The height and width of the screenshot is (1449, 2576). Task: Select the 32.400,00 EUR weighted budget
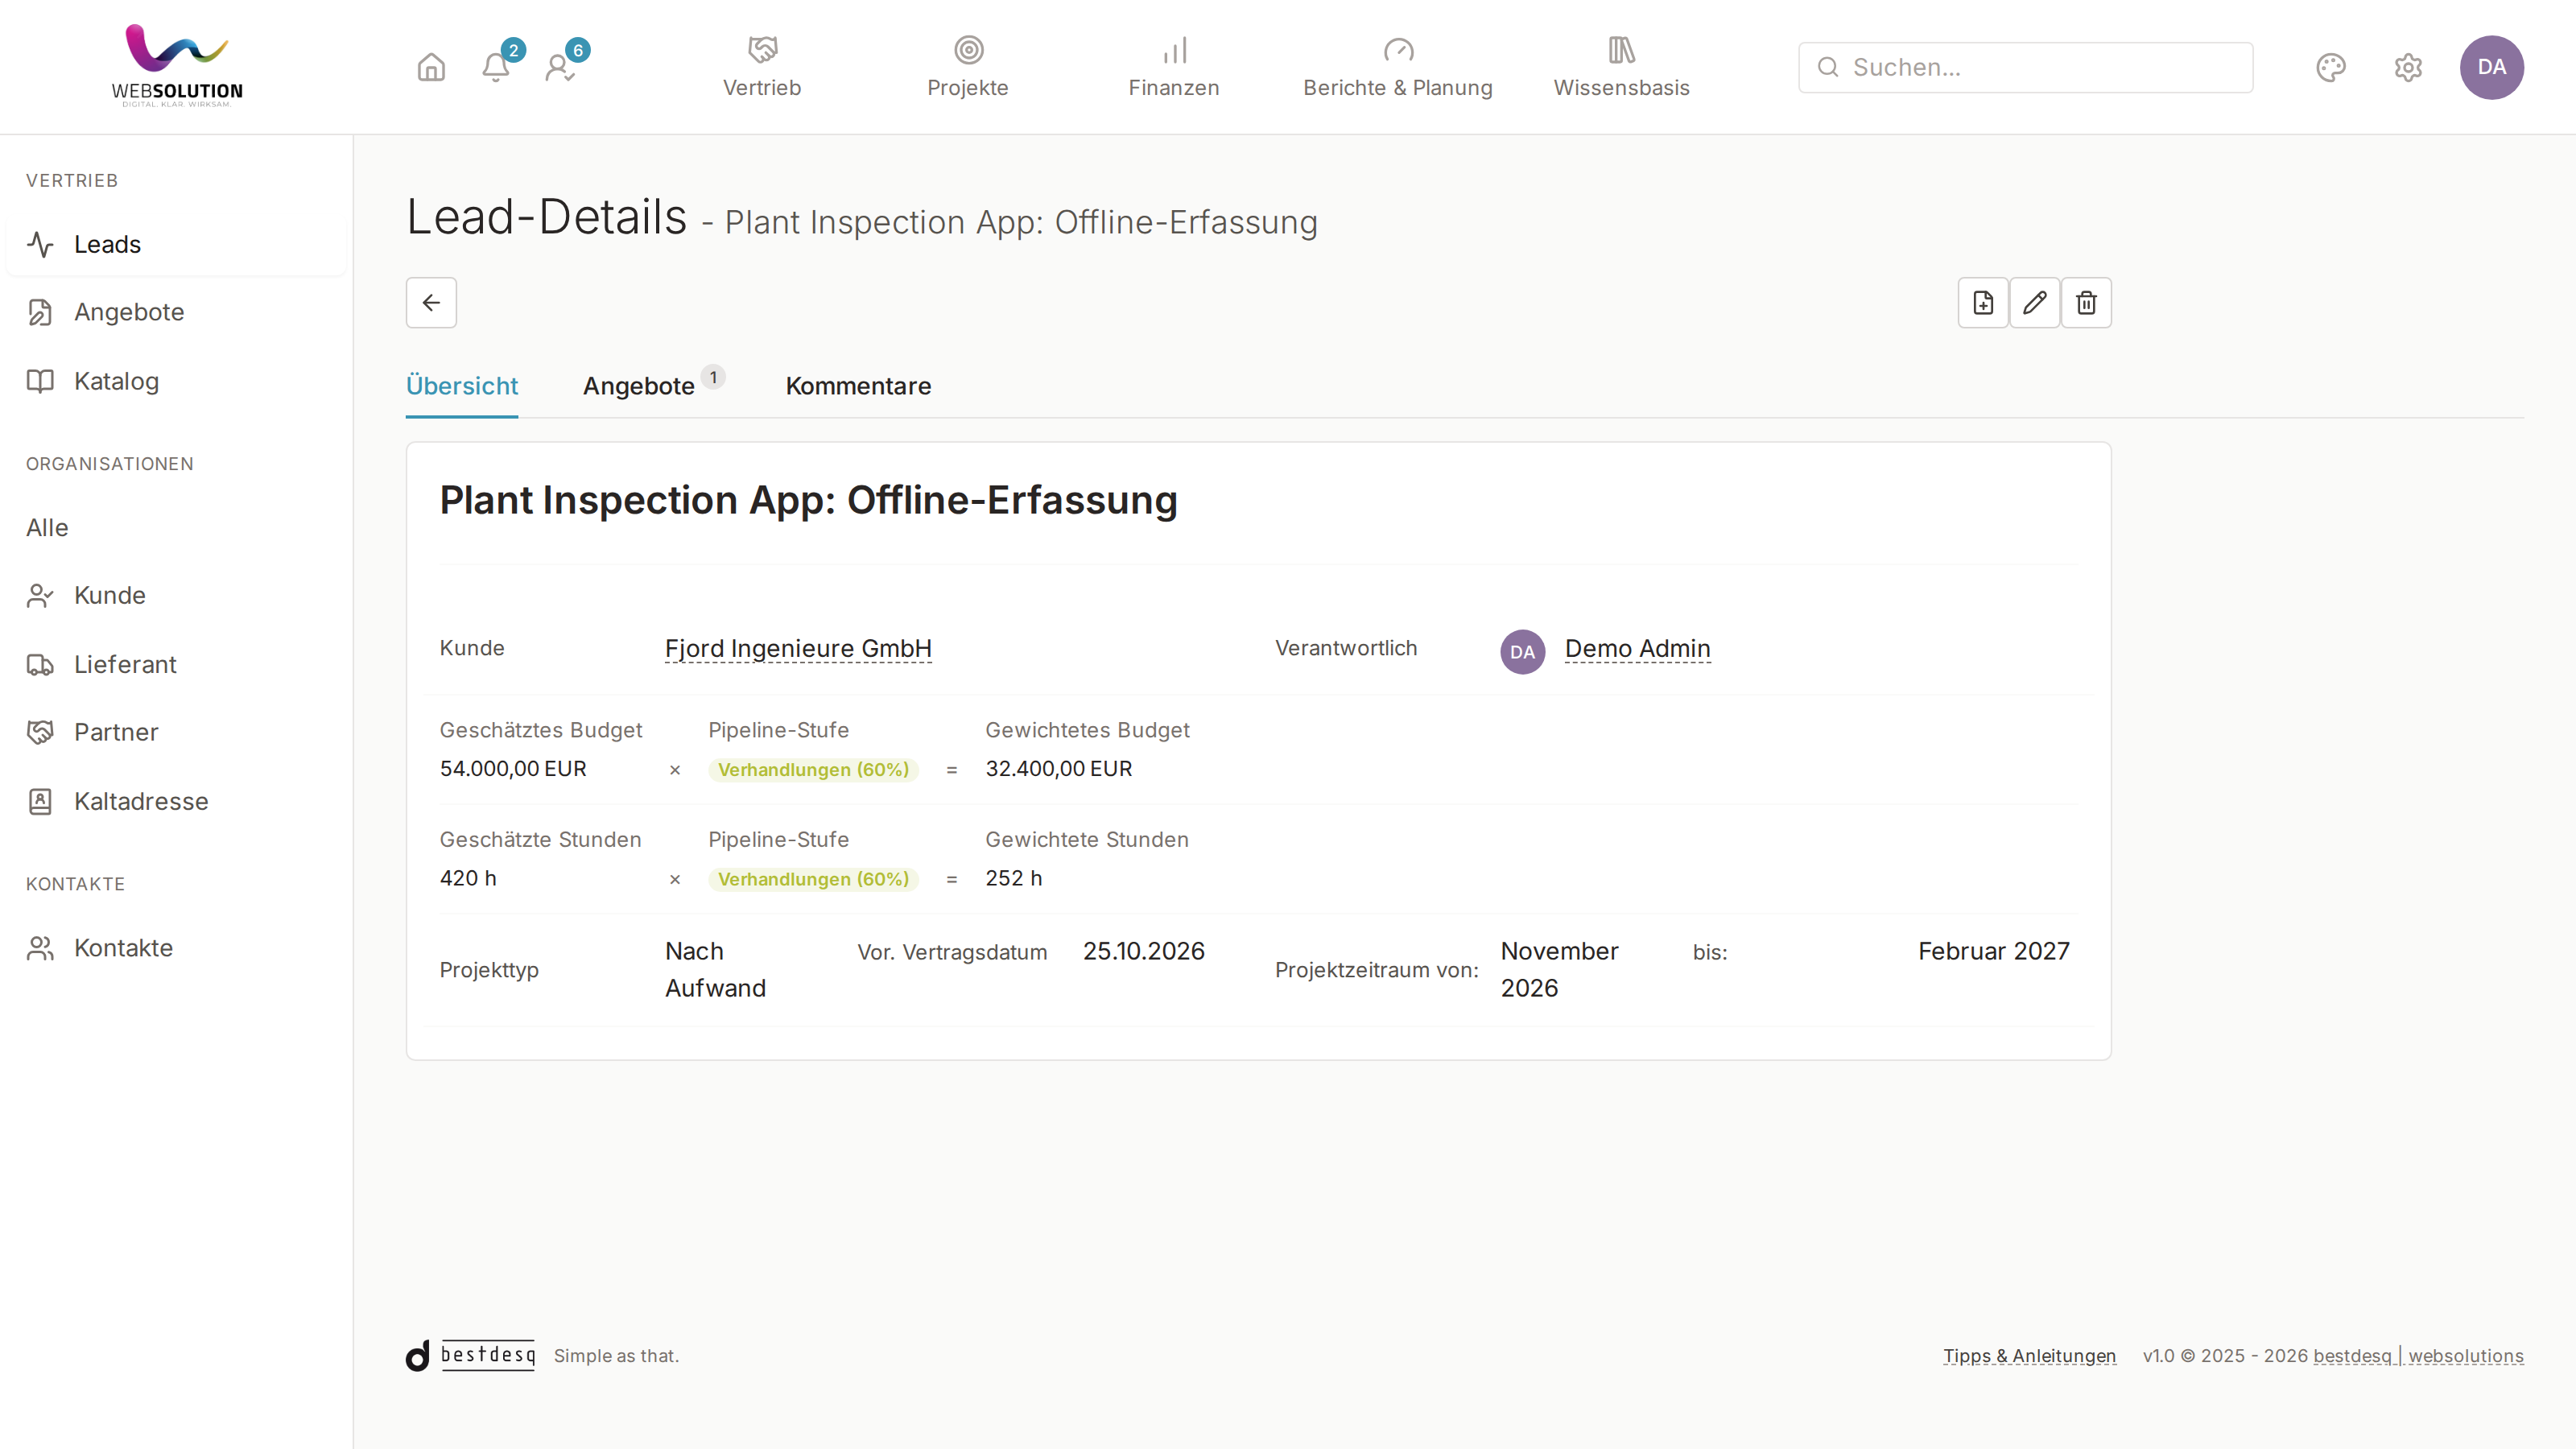tap(1059, 768)
